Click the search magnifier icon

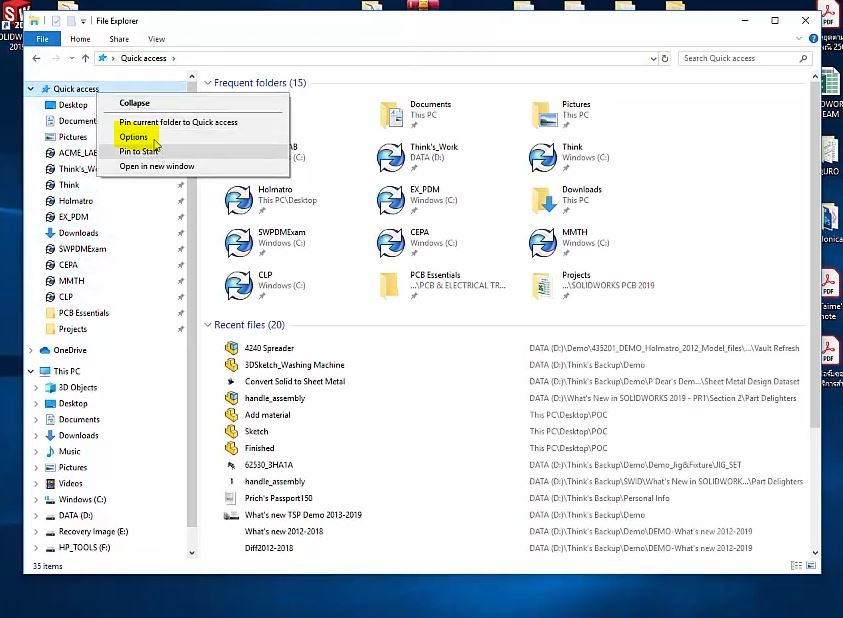803,58
